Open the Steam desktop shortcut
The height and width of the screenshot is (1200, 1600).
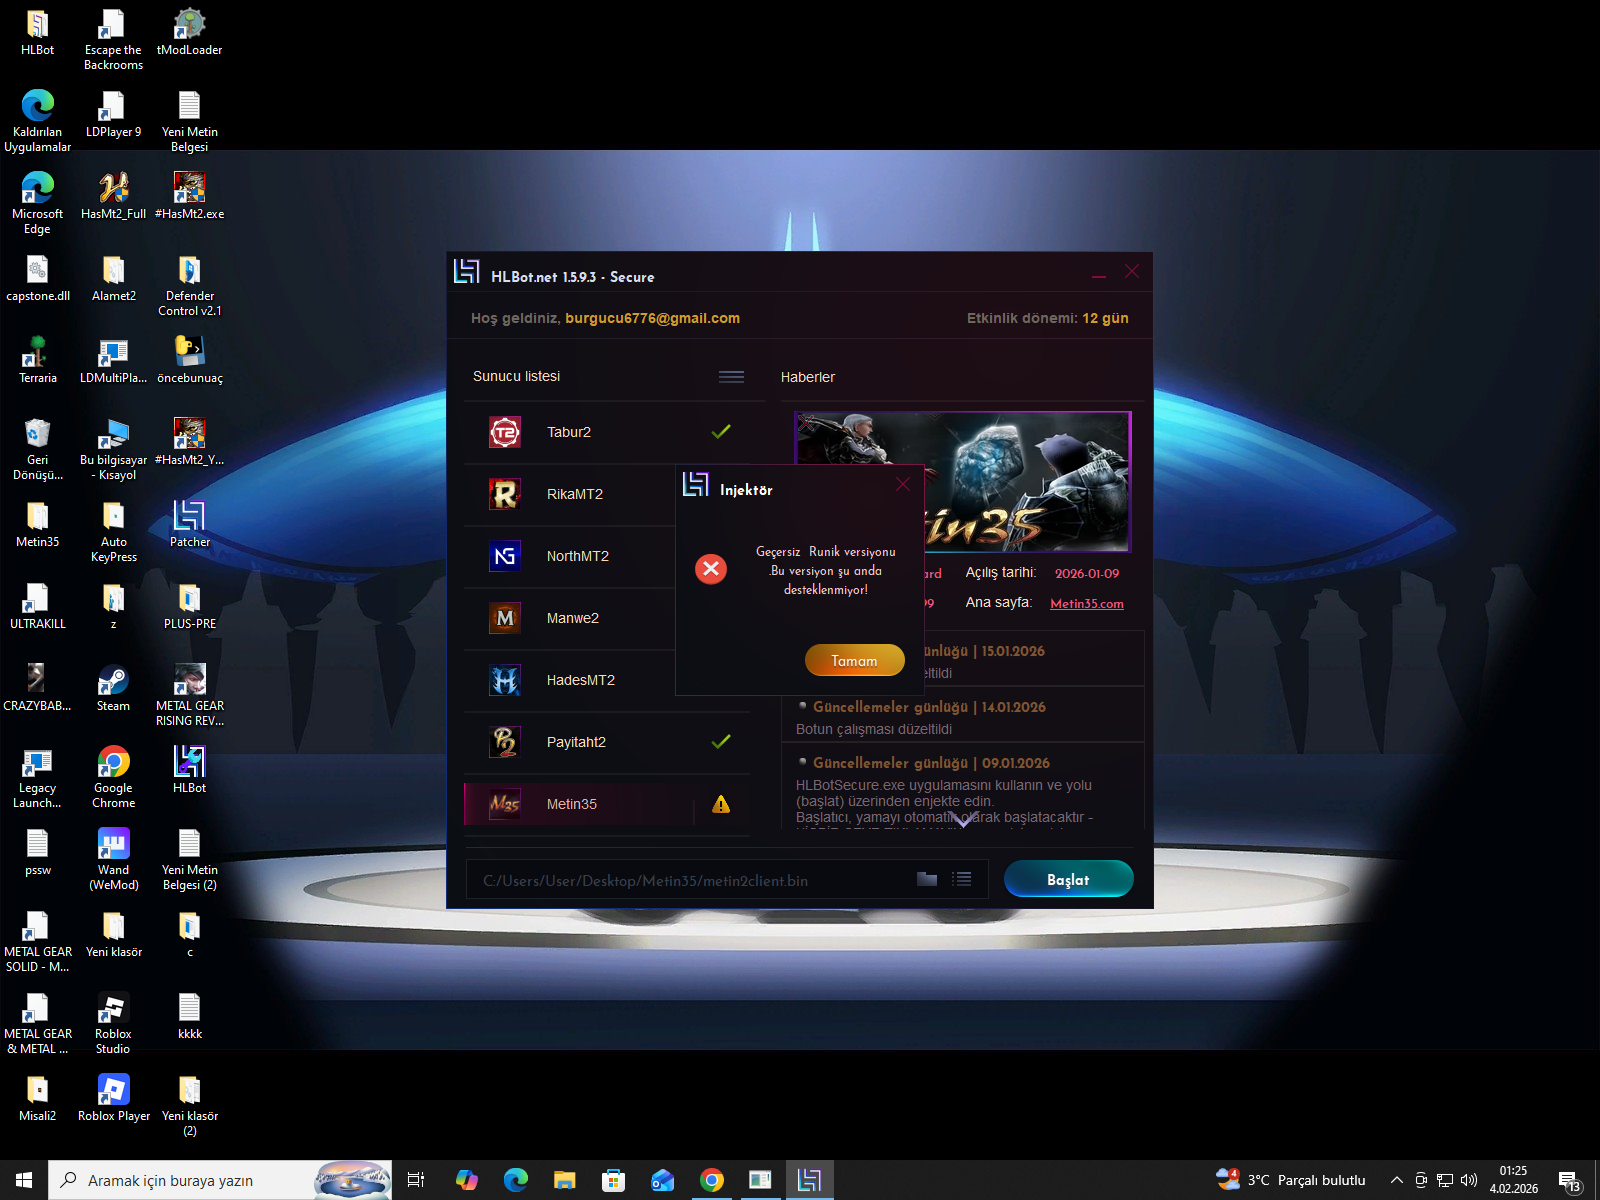[x=113, y=687]
